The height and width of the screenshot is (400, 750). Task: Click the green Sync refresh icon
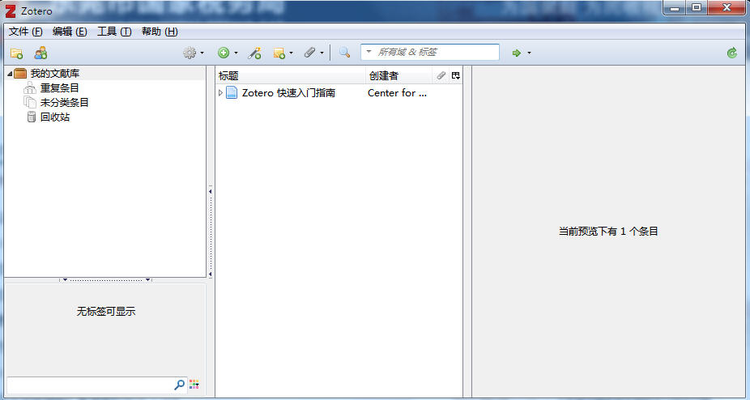[x=732, y=53]
